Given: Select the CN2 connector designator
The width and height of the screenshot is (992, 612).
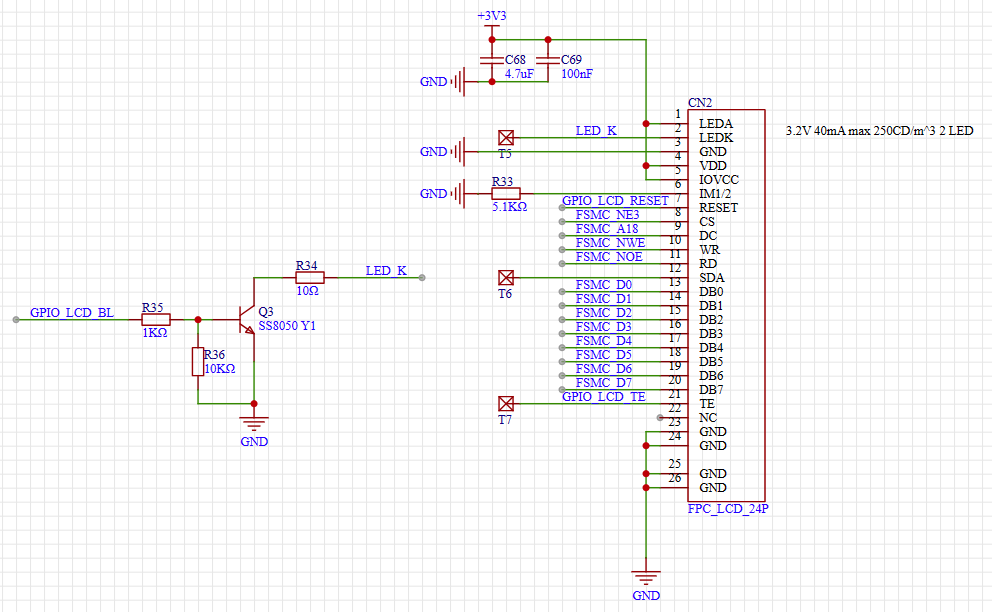Looking at the screenshot, I should click(x=700, y=103).
